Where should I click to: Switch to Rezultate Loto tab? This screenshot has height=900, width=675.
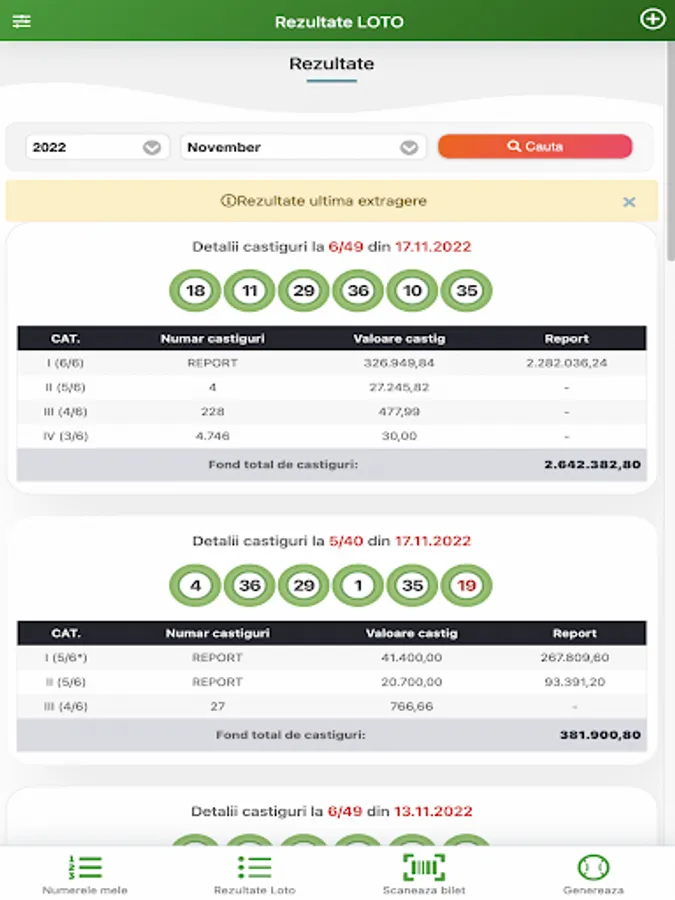pyautogui.click(x=254, y=873)
